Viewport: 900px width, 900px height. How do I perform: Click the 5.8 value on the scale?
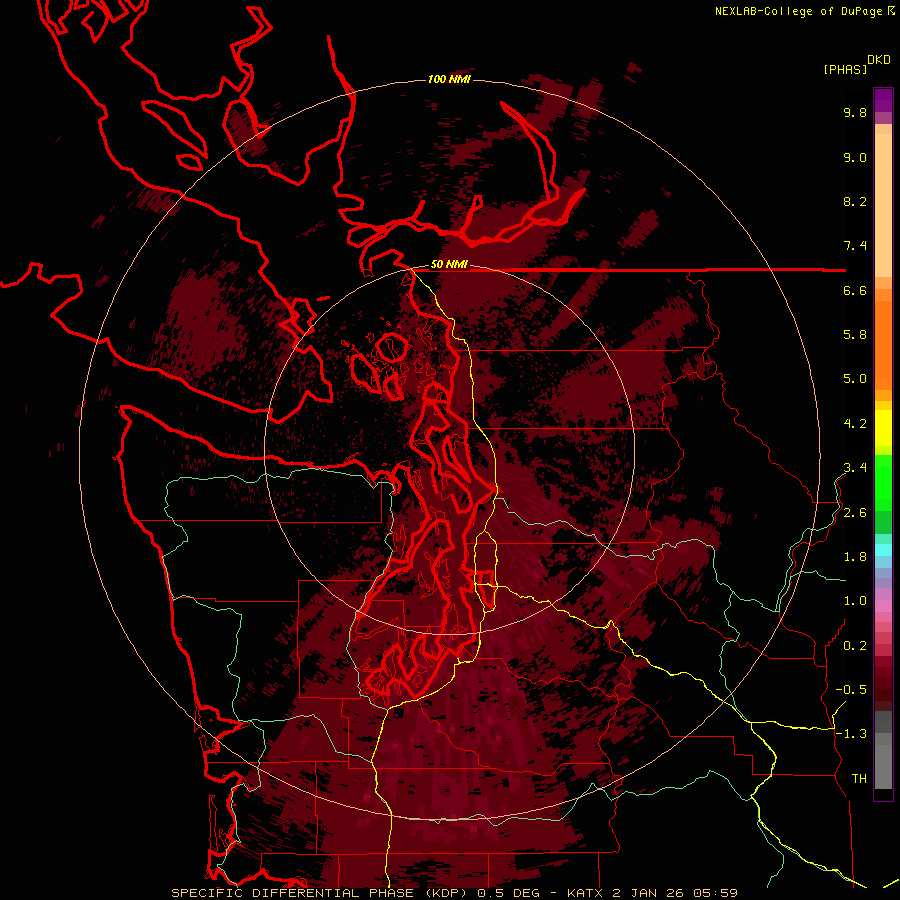pyautogui.click(x=855, y=335)
